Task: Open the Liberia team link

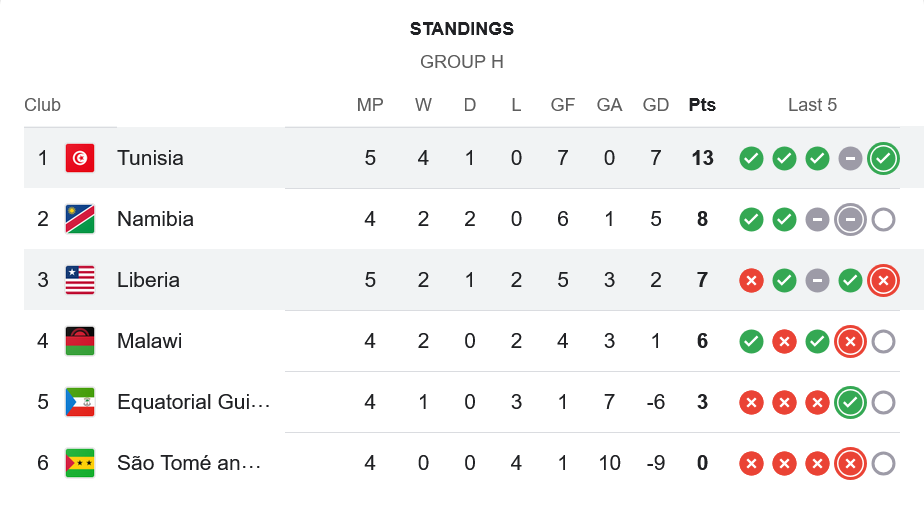Action: coord(148,280)
